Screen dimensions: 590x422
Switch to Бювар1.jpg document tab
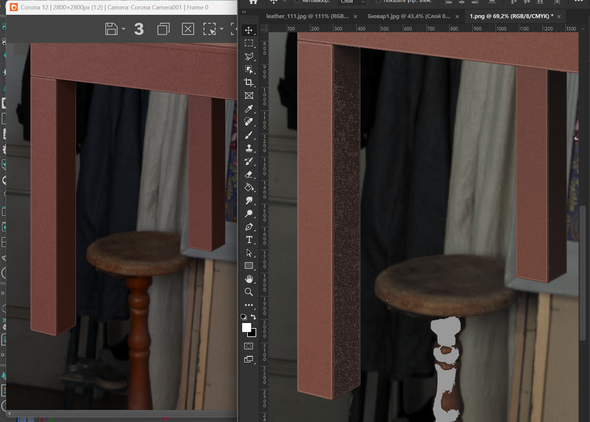tap(409, 16)
